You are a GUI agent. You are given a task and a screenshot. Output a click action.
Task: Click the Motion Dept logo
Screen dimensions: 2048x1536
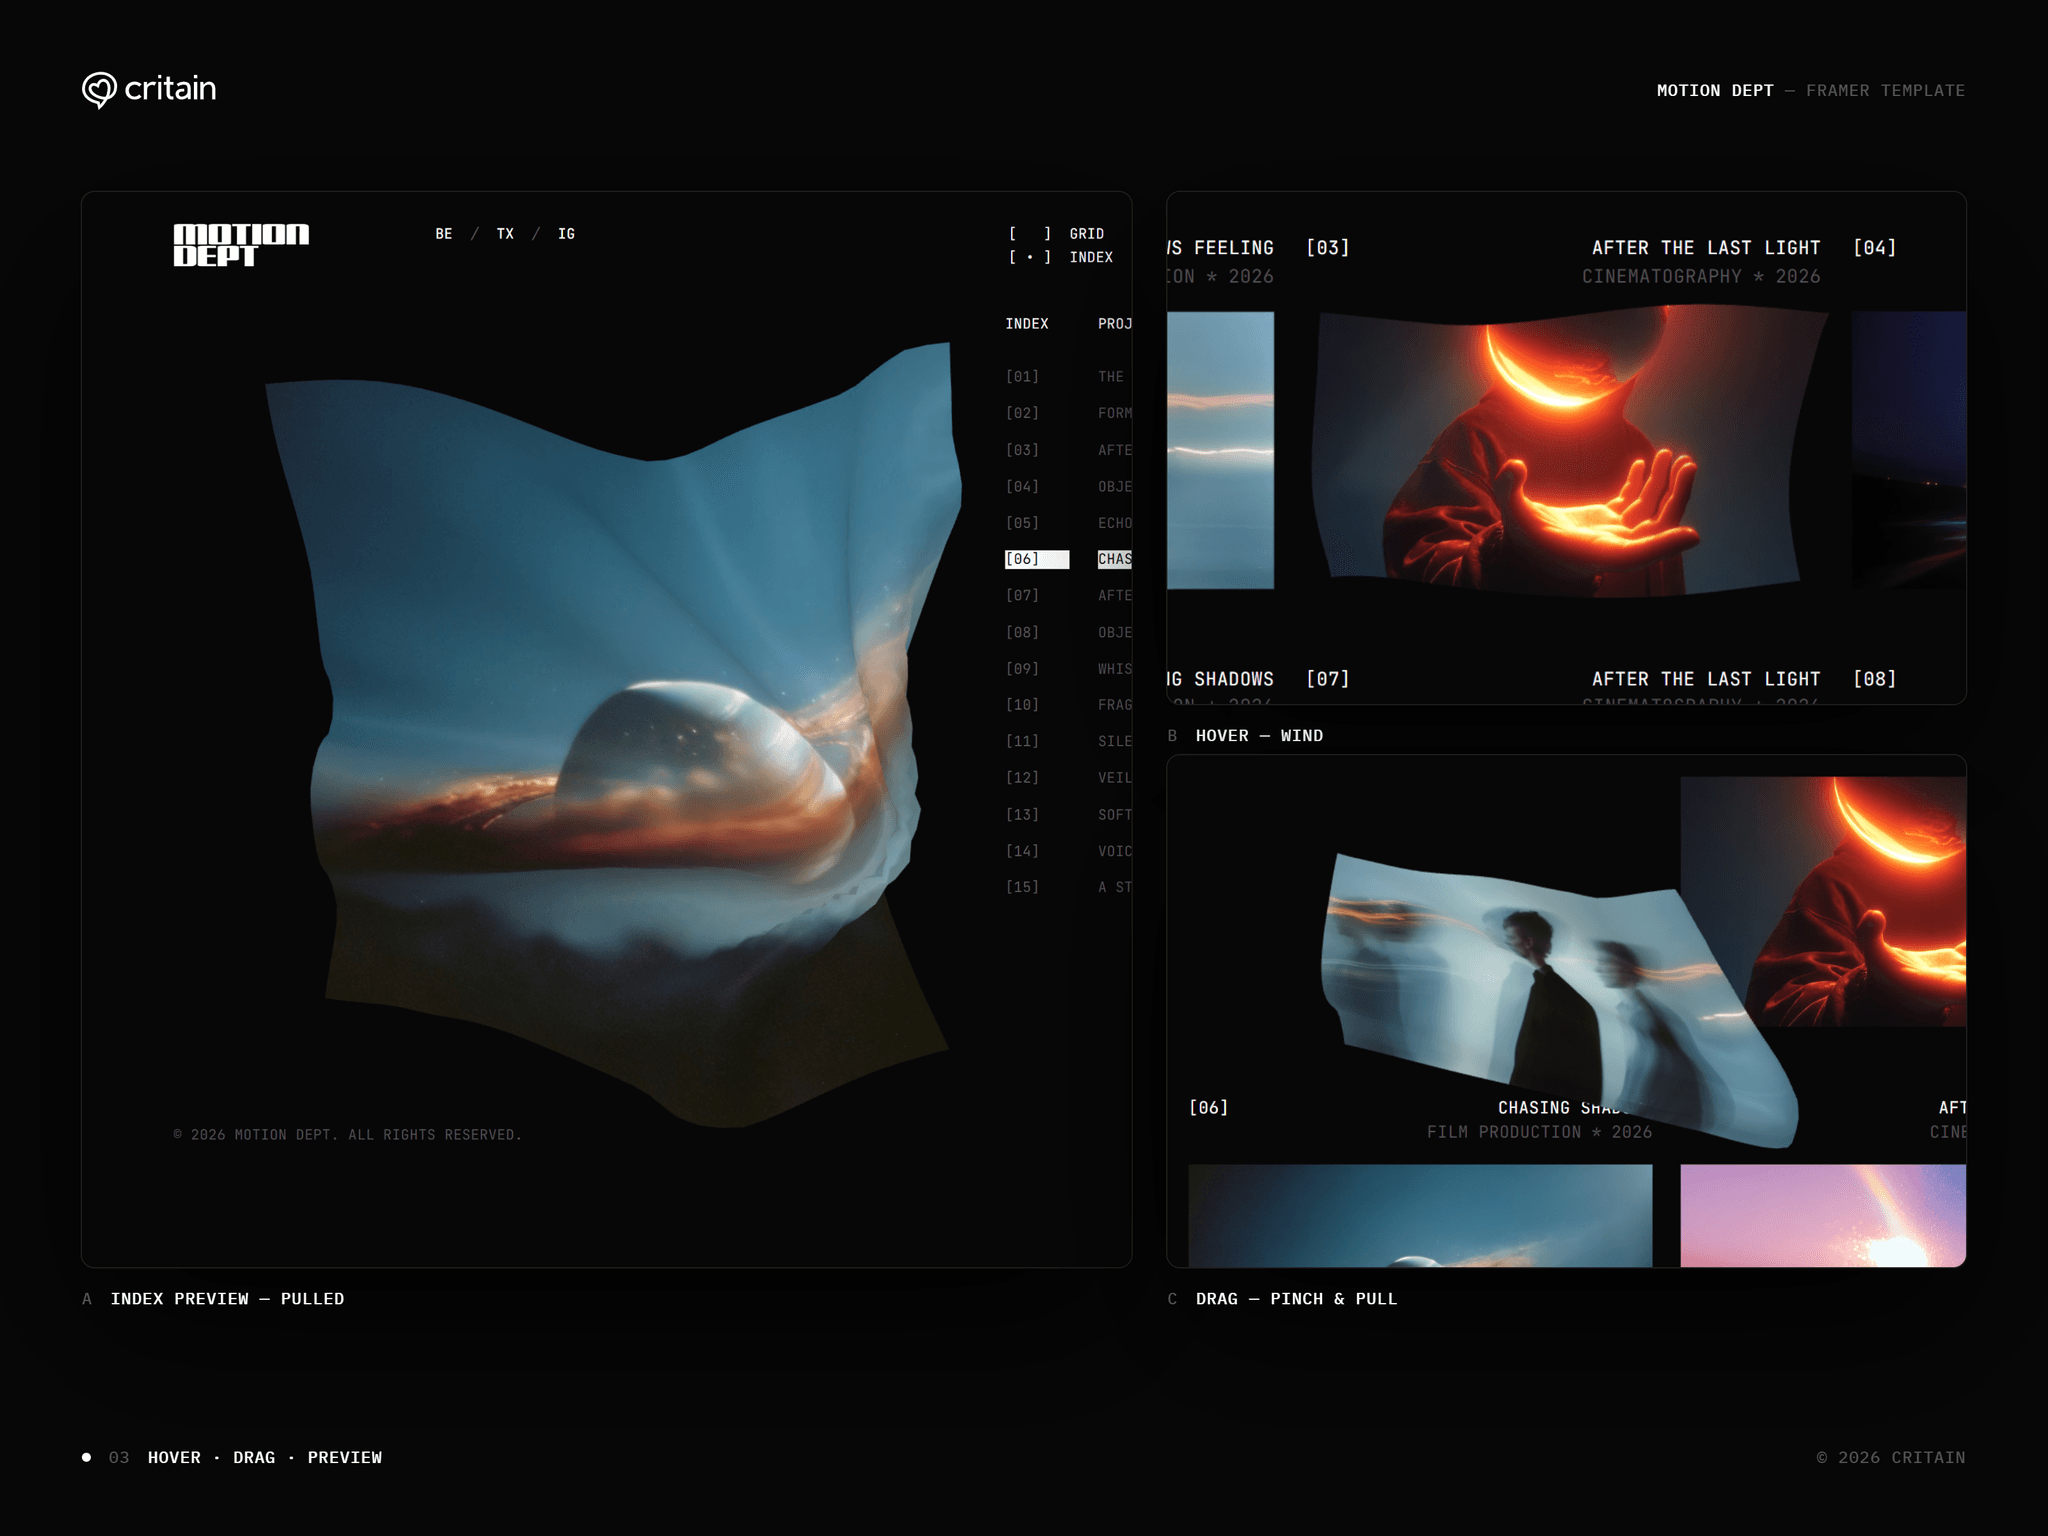[x=241, y=245]
